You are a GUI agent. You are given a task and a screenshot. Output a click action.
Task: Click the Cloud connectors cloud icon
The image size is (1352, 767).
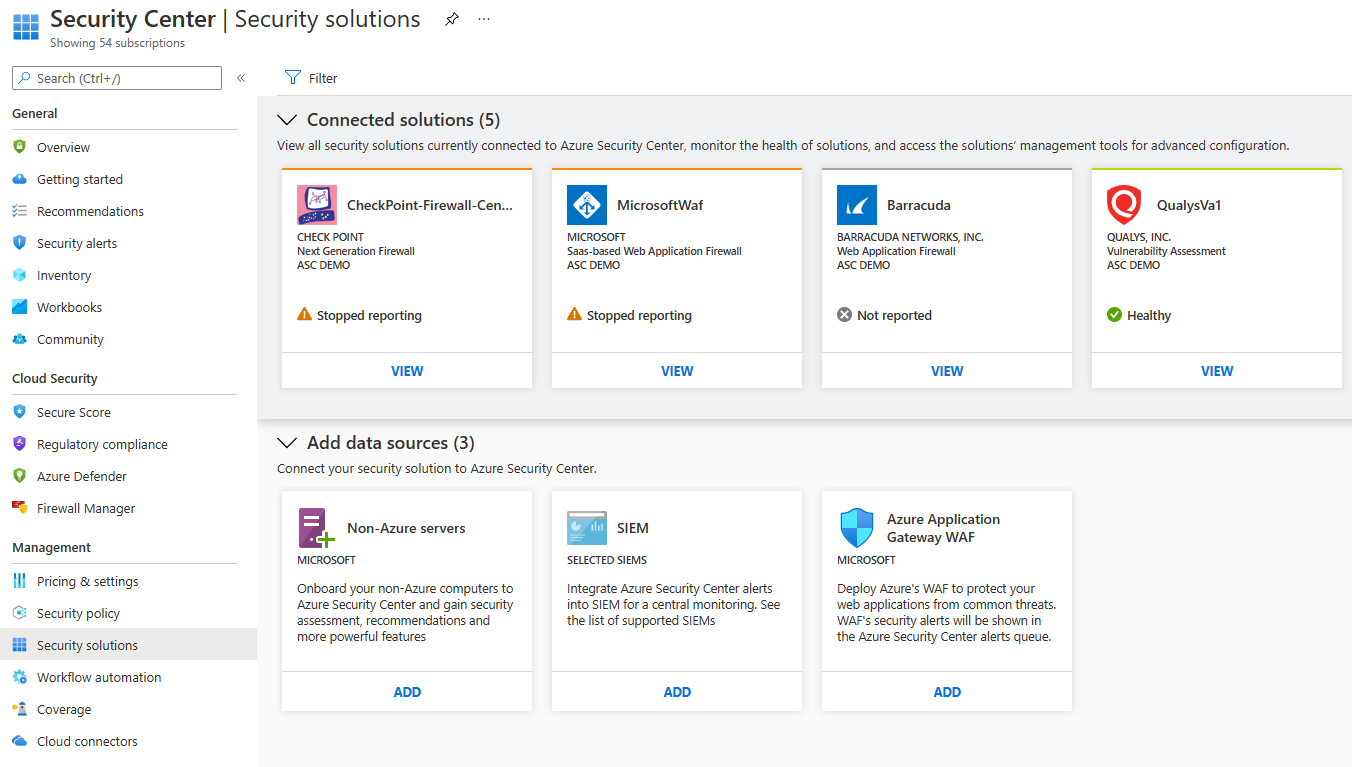coord(19,741)
